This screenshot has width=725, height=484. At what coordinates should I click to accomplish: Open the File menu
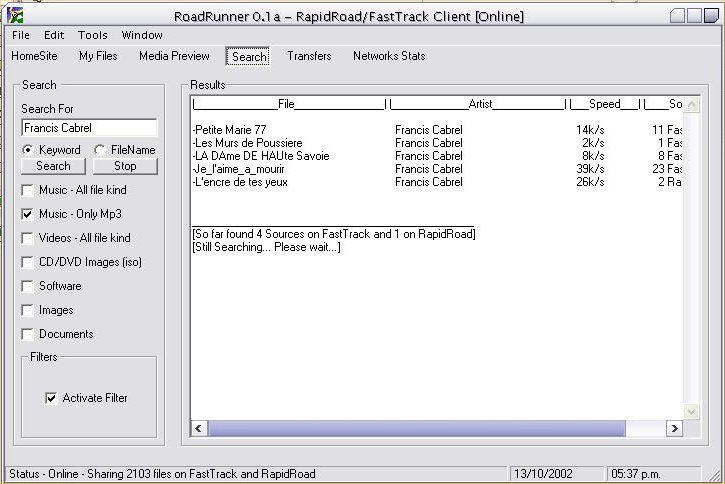point(21,35)
